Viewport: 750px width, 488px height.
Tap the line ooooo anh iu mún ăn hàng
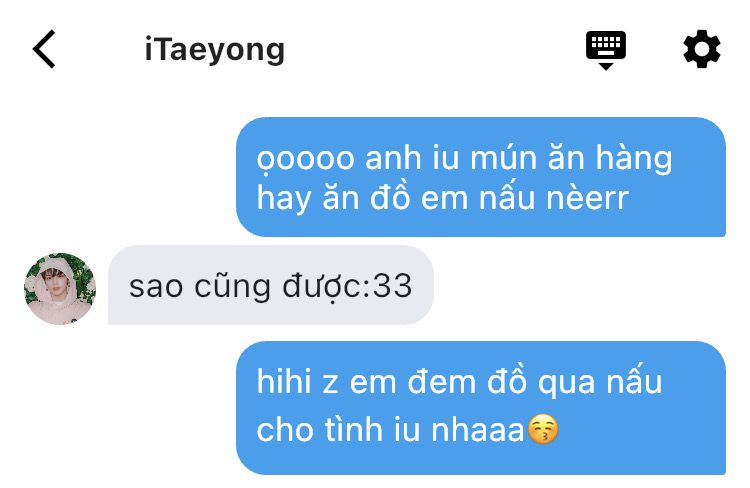464,159
